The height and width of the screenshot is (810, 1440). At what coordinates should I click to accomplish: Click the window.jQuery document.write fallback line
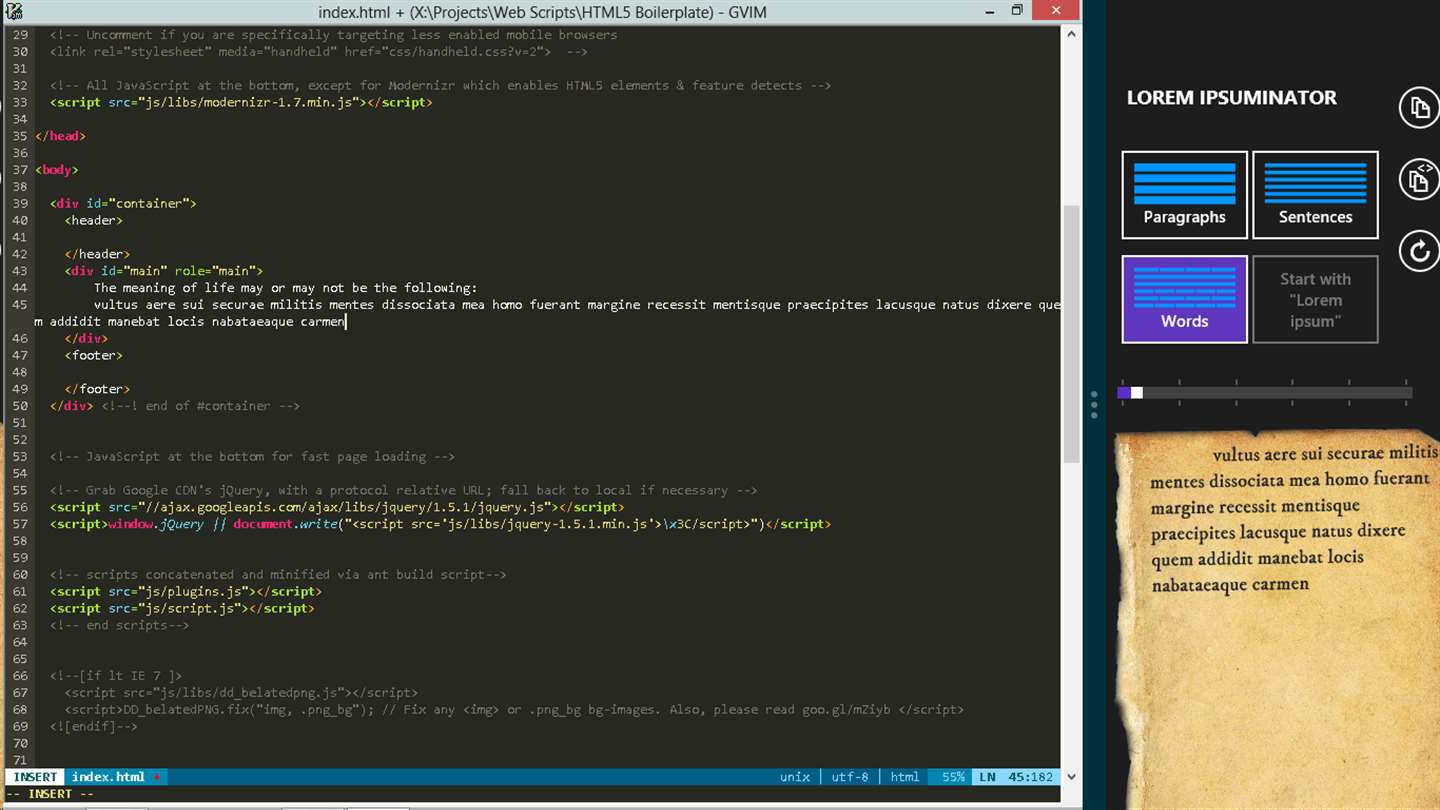[440, 524]
